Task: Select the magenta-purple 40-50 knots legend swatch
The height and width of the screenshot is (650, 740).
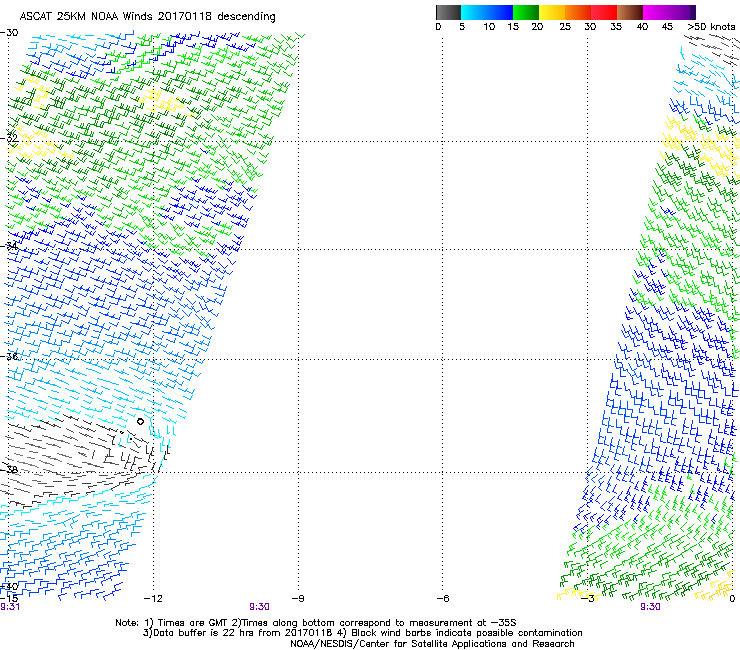Action: 669,12
